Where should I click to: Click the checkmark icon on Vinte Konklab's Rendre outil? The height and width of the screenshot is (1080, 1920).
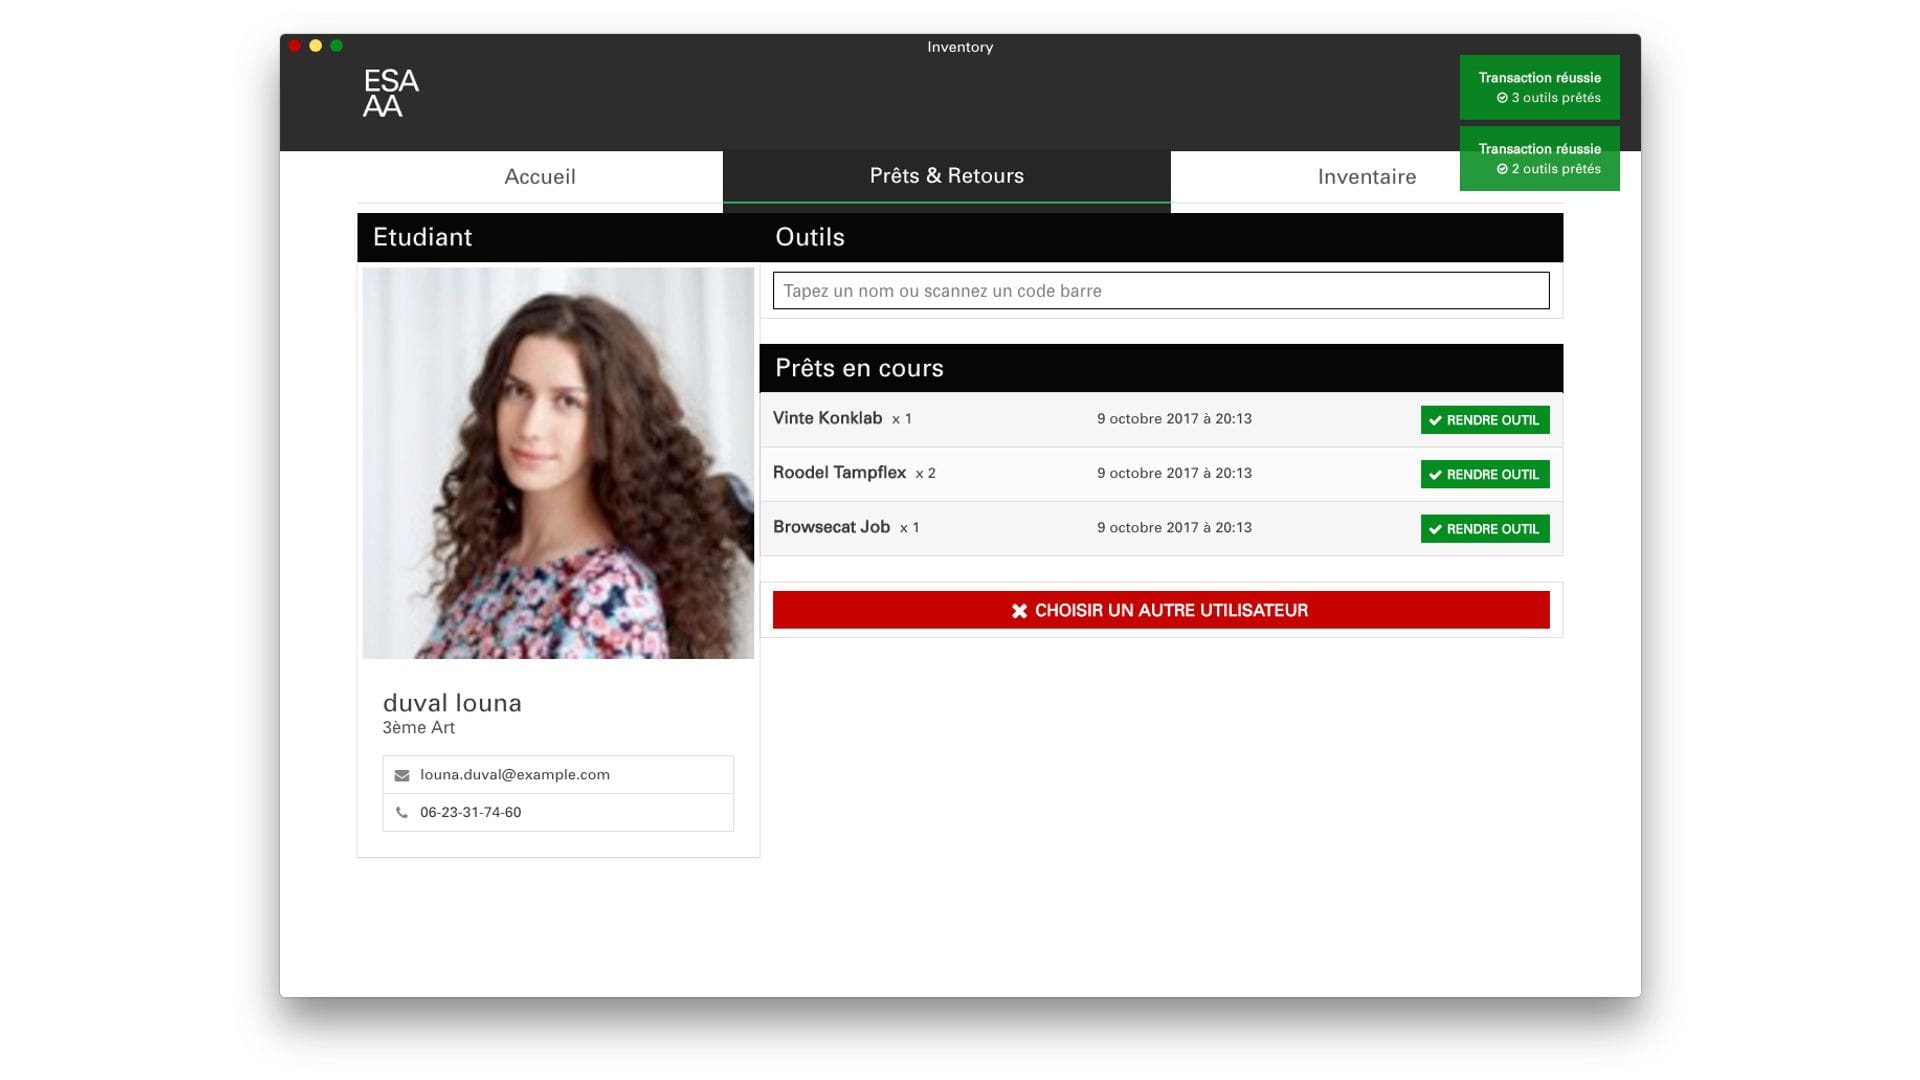[1435, 421]
